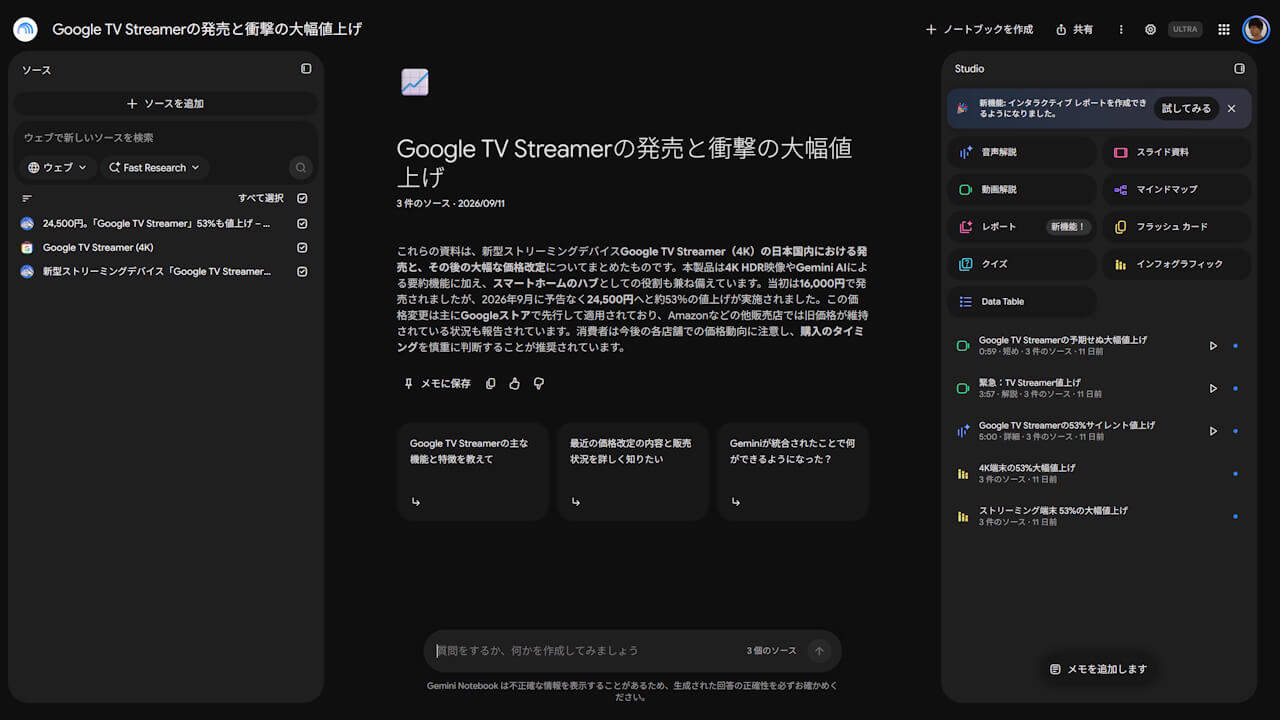1280x720 pixels.
Task: Uncheck the 新型ストリーミングデバイス source checkbox
Action: 302,271
